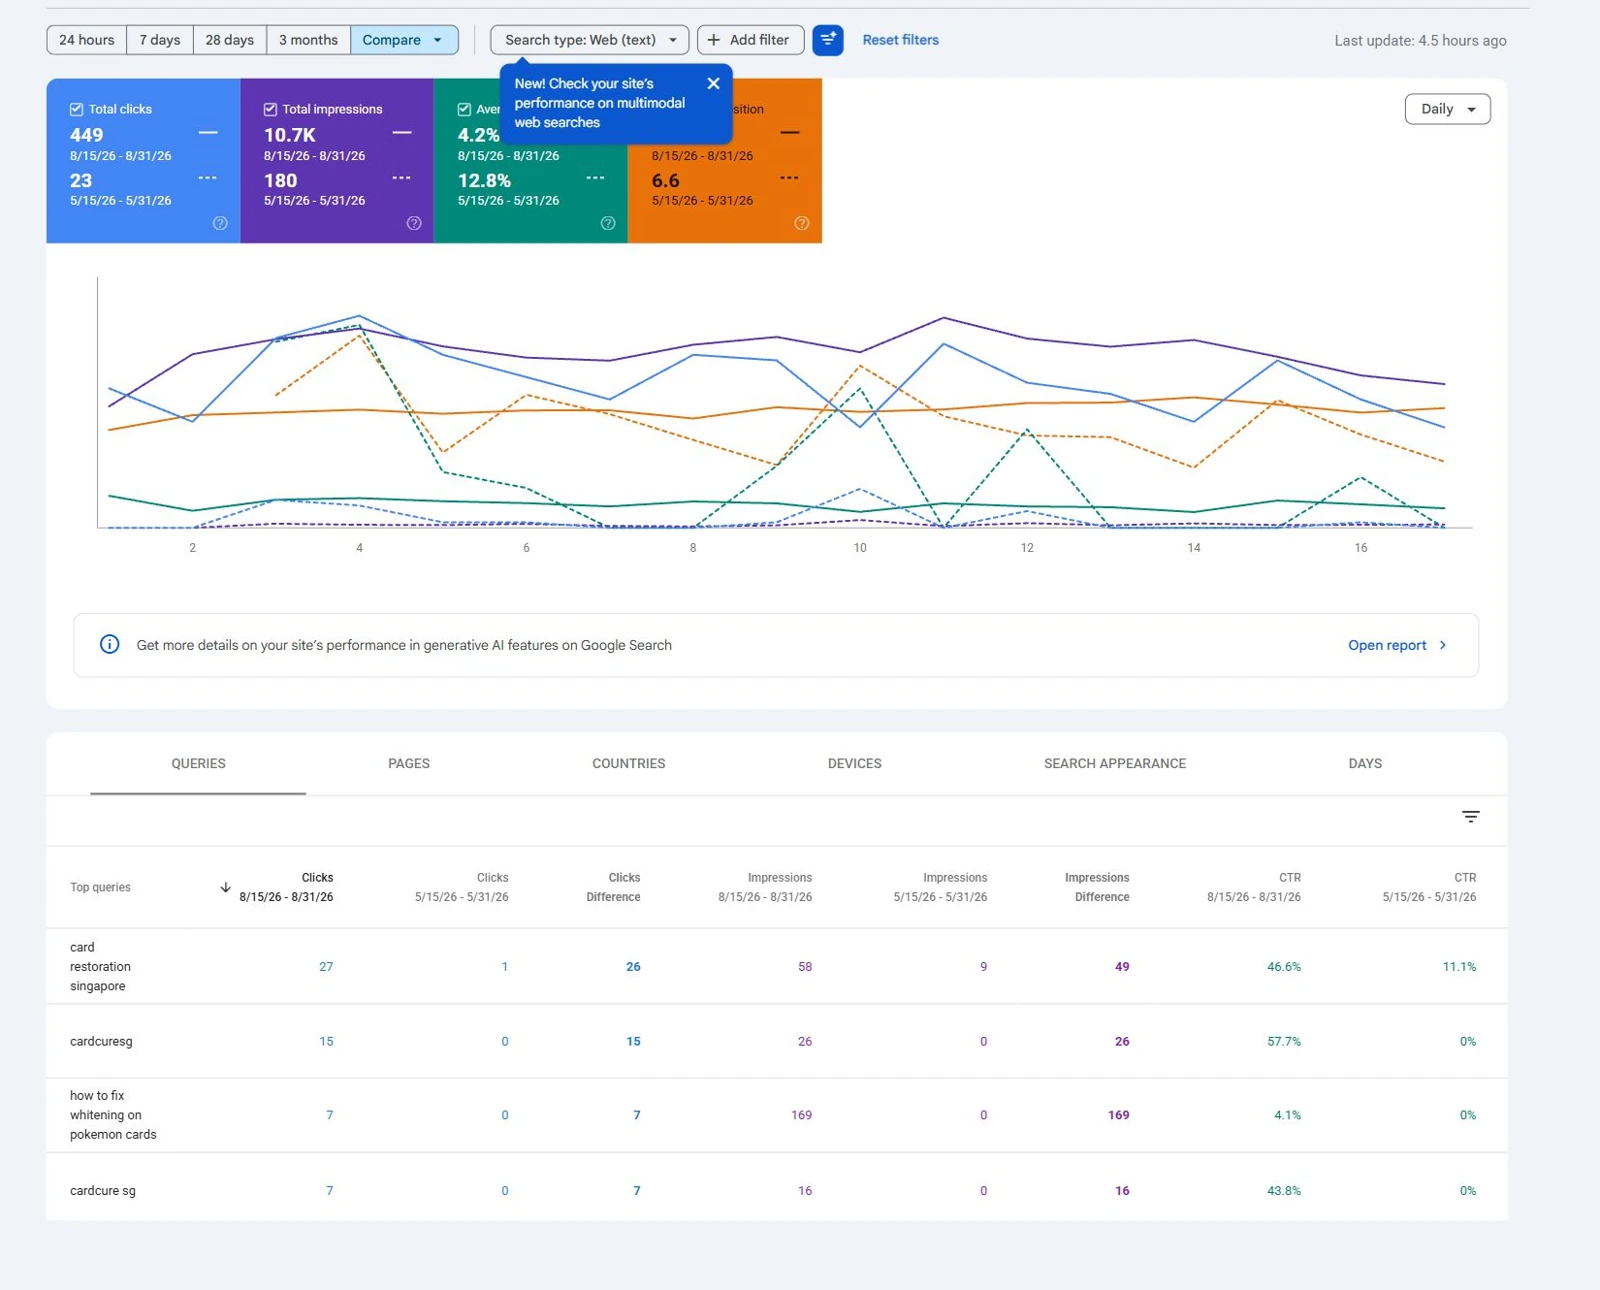Click the blue filter sparkle icon button

828,40
